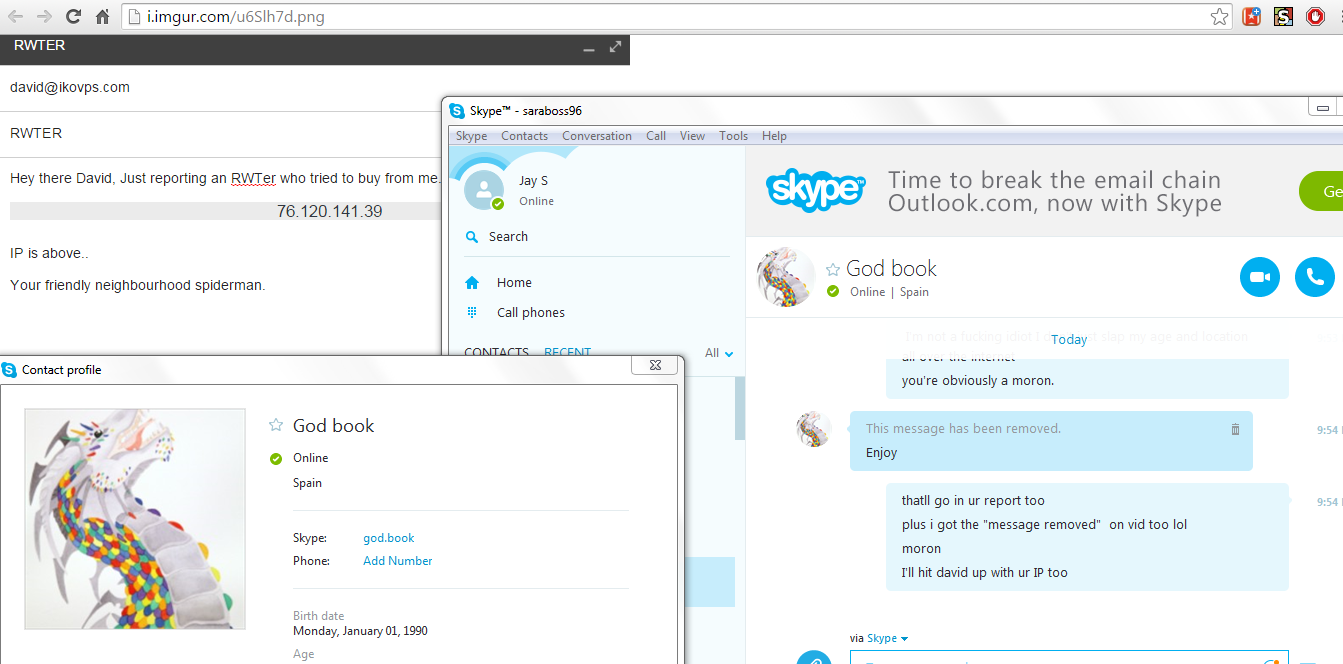Close the Contact profile window
This screenshot has width=1343, height=664.
pos(655,366)
